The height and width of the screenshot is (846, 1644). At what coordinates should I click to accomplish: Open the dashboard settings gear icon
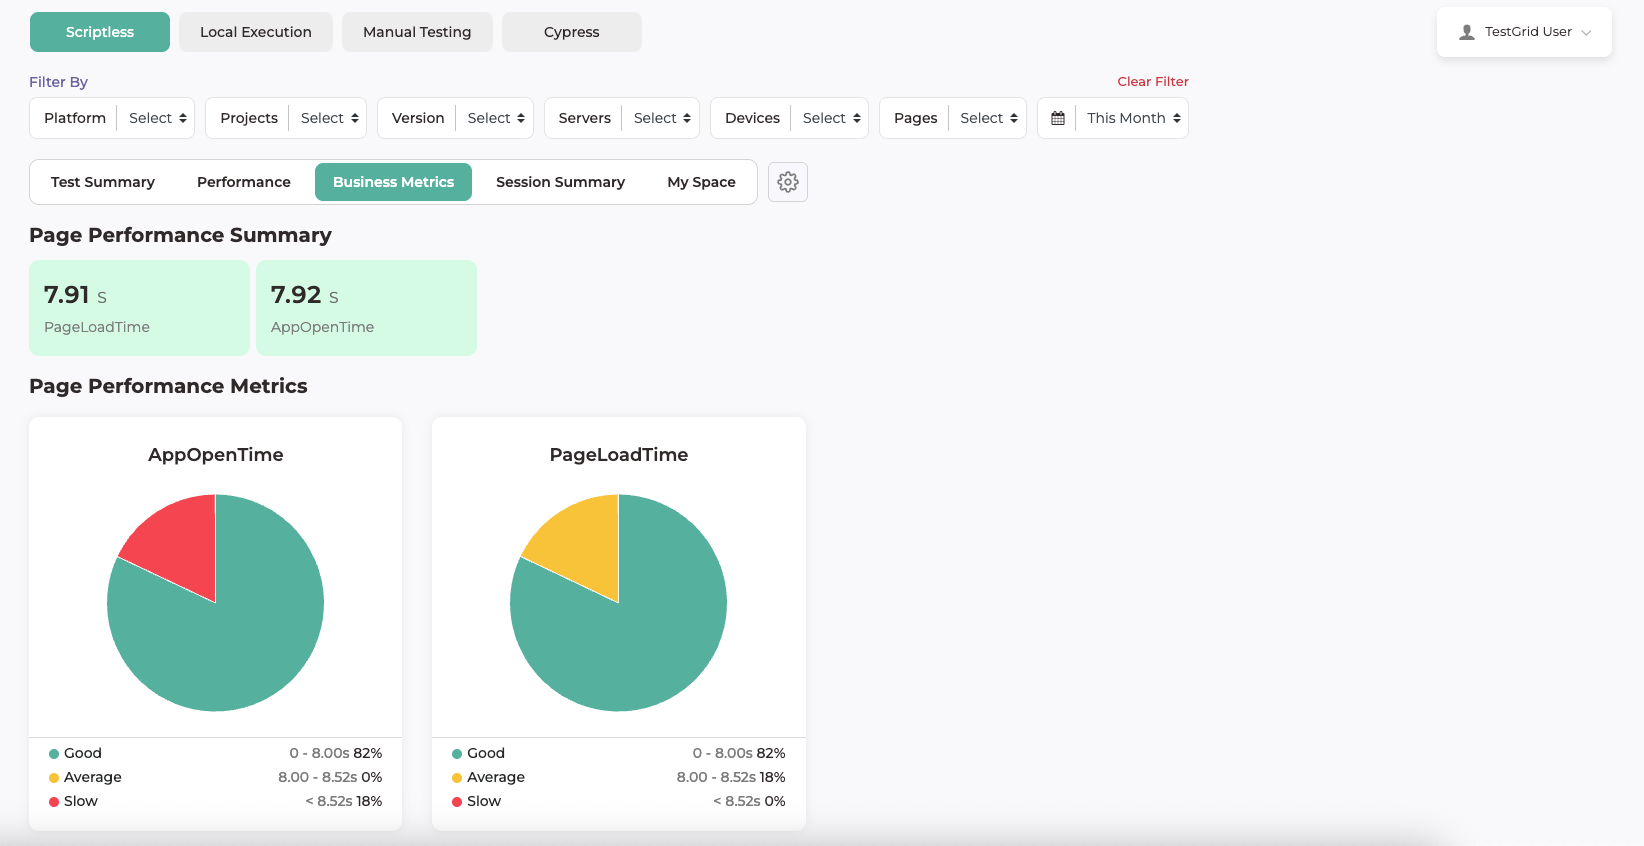point(788,182)
